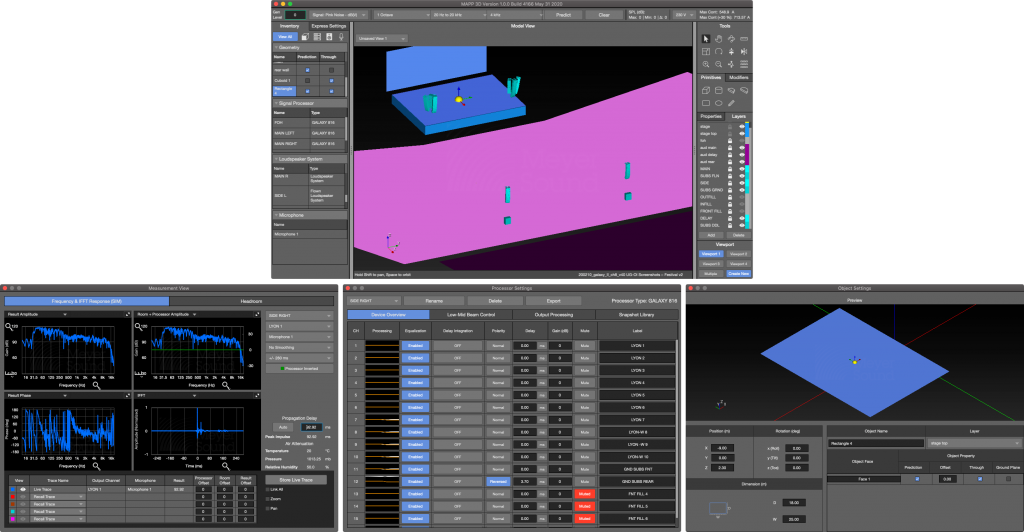Hide the DELAY layer
Viewport: 1024px width, 532px height.
(741, 219)
